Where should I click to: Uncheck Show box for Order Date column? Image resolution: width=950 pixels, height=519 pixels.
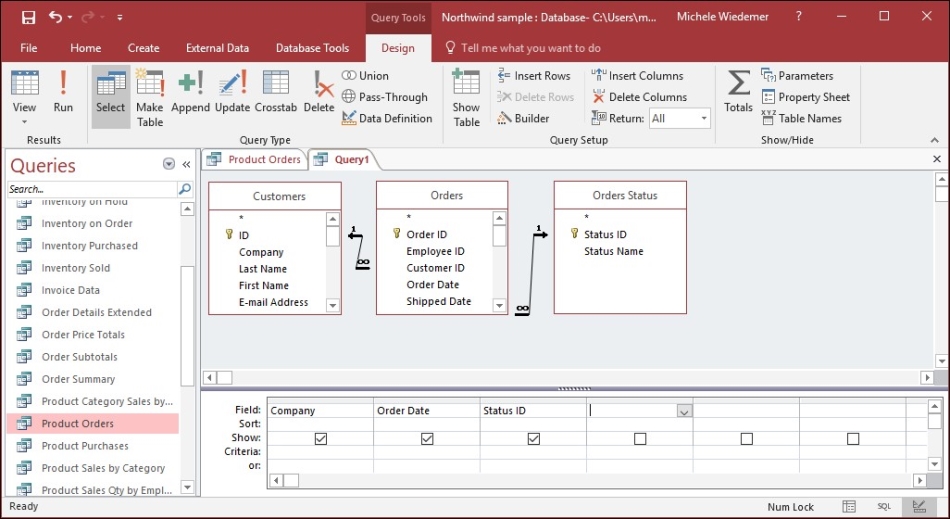click(427, 438)
